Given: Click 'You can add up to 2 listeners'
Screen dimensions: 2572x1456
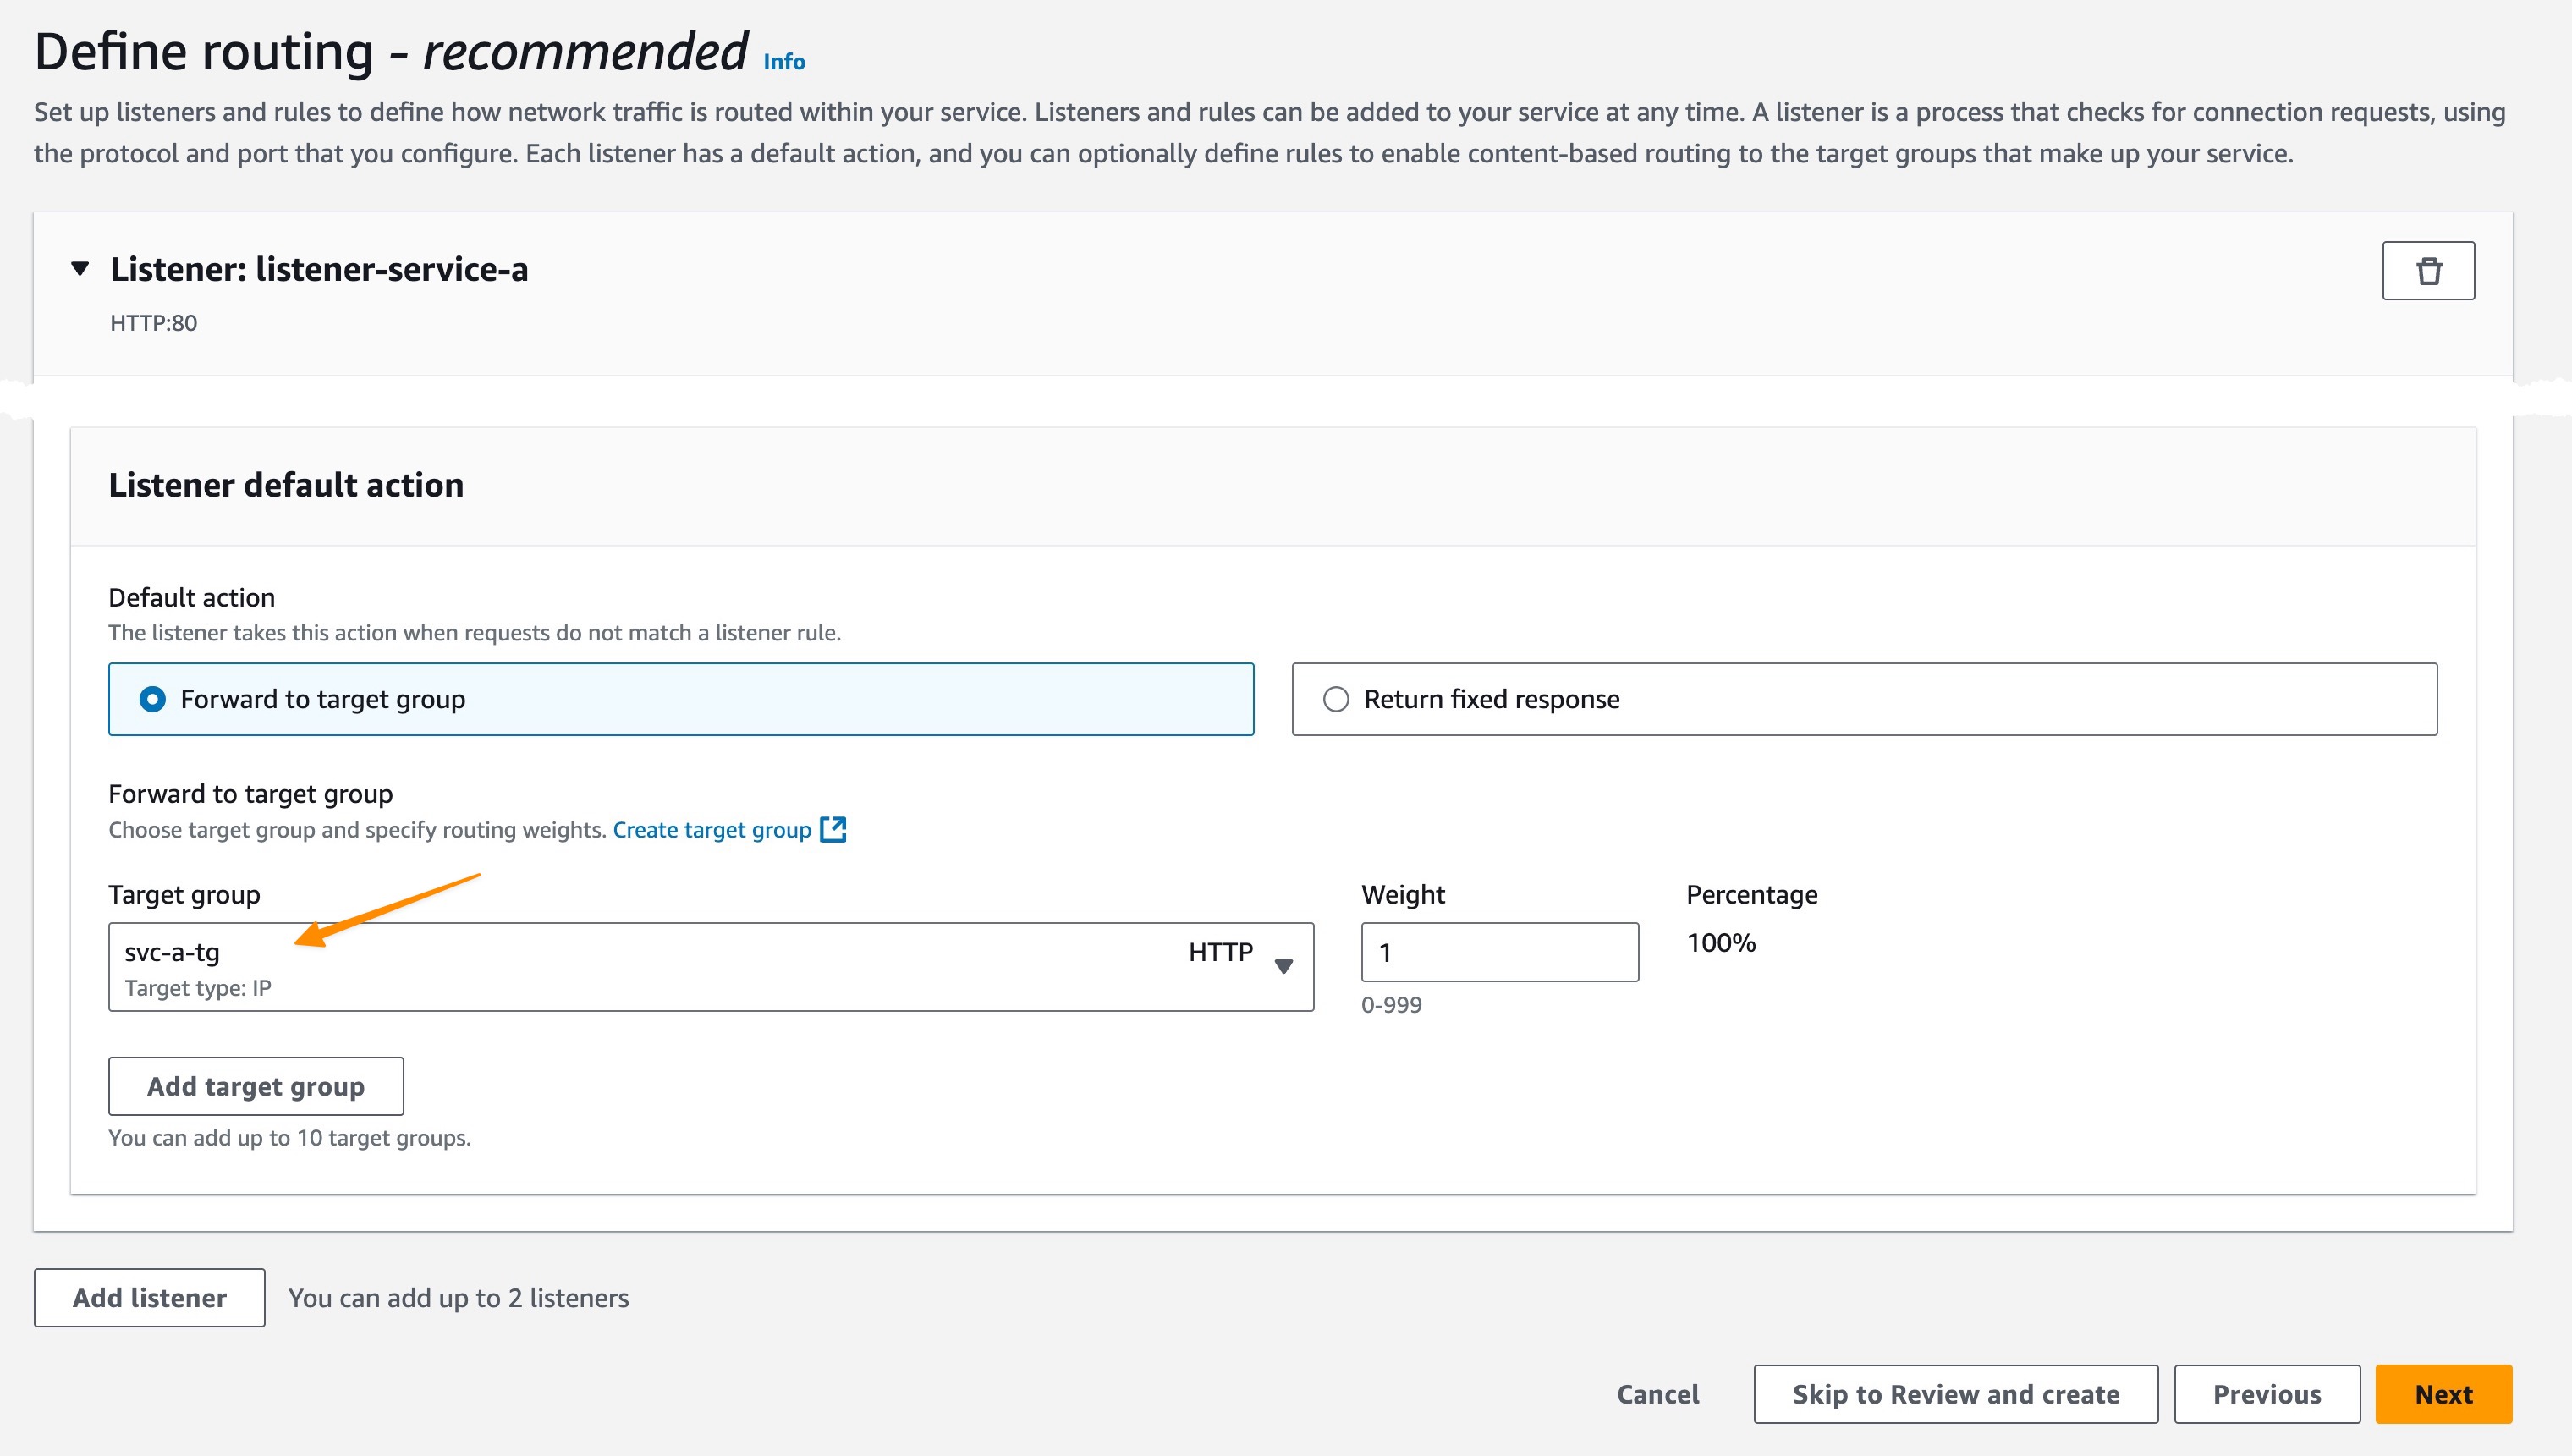Looking at the screenshot, I should click(459, 1297).
